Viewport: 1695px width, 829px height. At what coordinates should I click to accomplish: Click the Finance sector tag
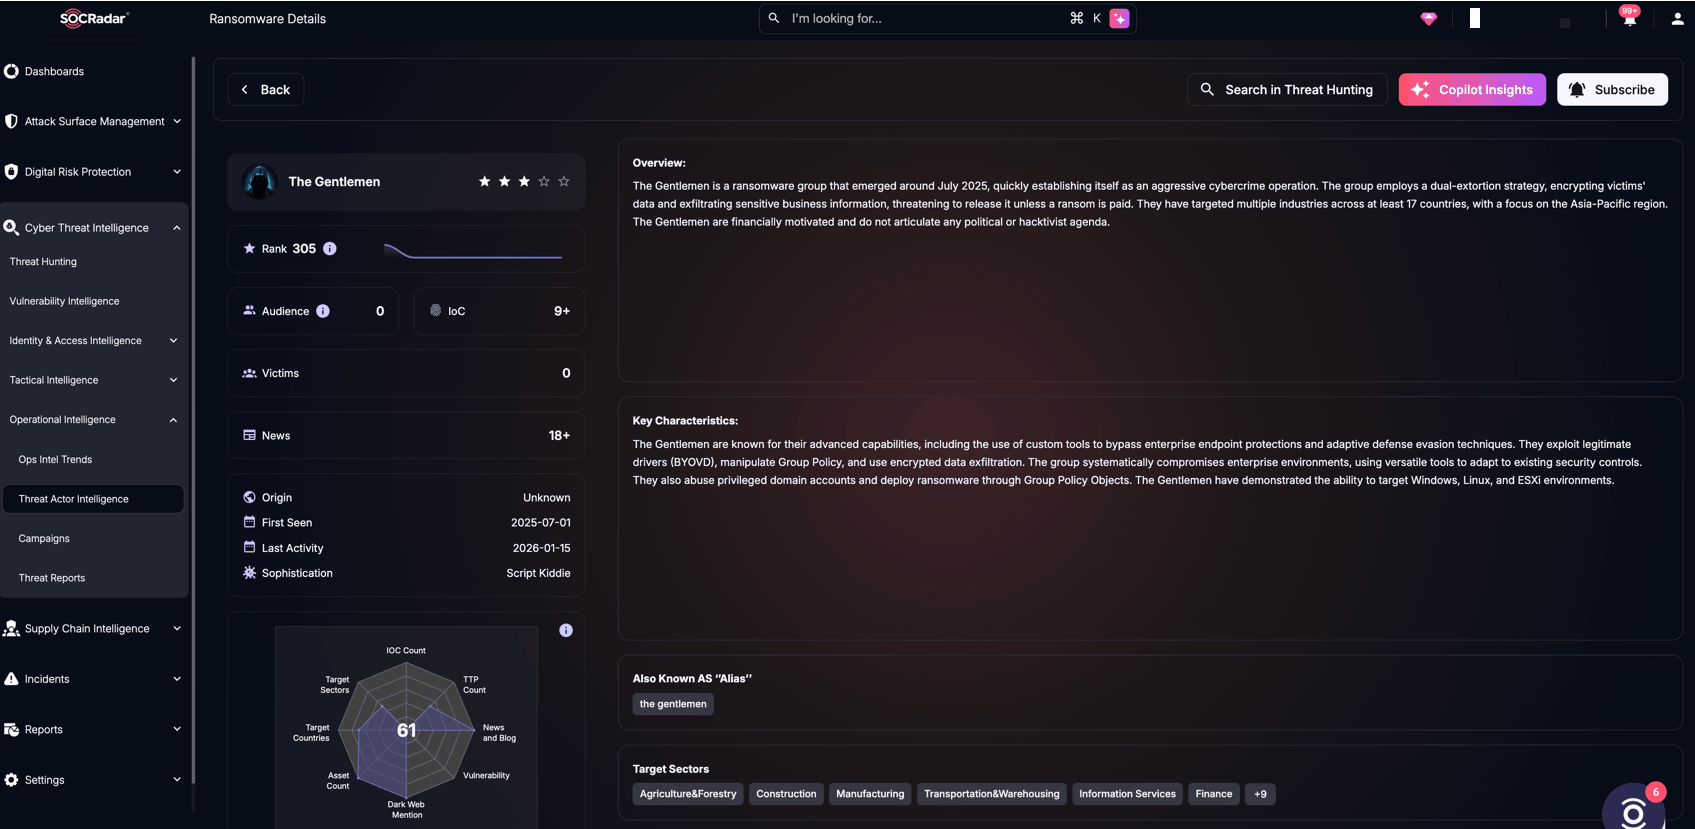click(x=1214, y=794)
